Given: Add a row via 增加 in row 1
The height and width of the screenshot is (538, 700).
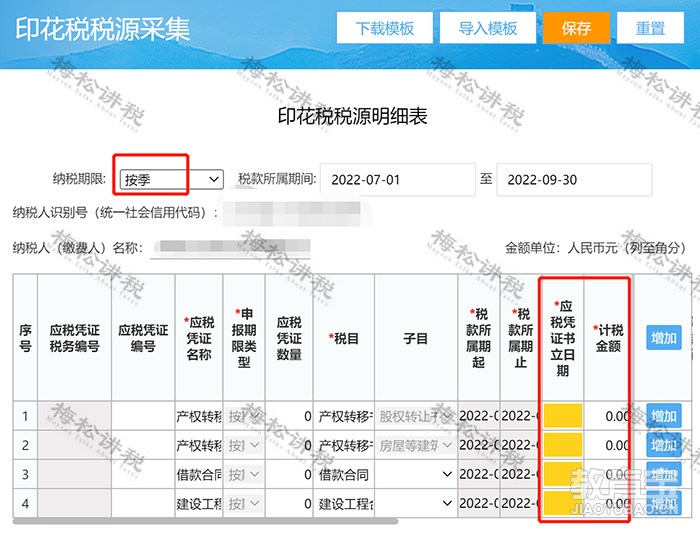Looking at the screenshot, I should coord(663,416).
